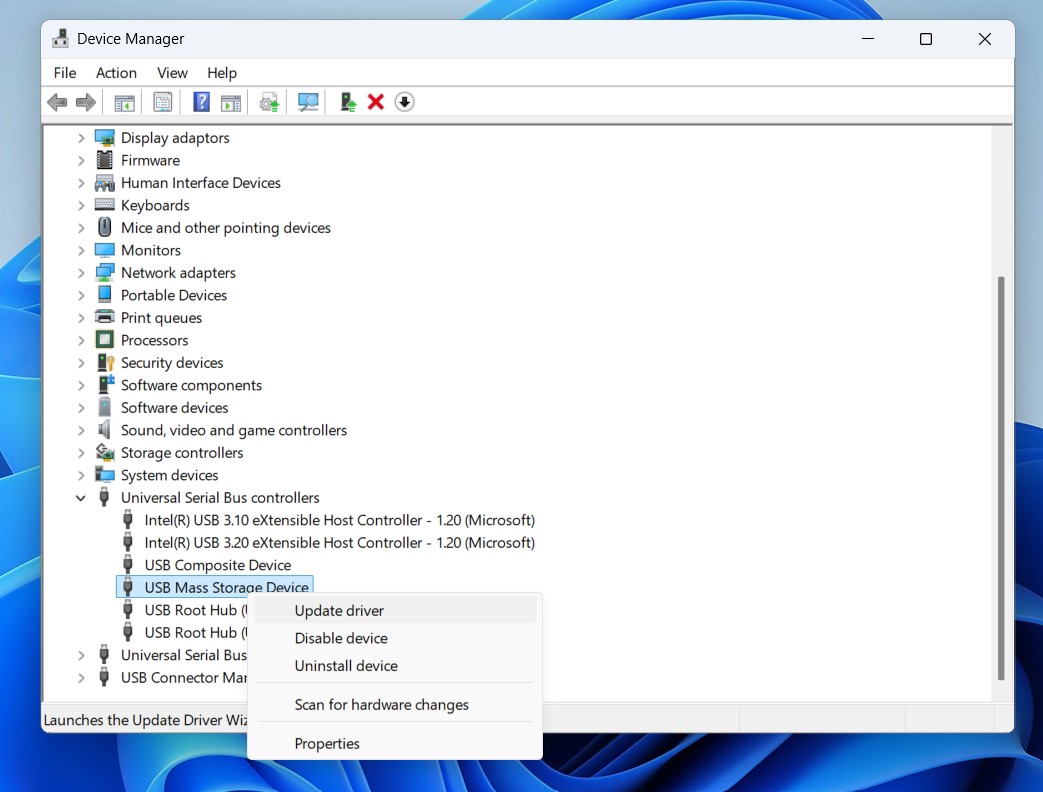This screenshot has height=792, width=1043.
Task: Select the USB Mass Storage Device row
Action: 215,586
